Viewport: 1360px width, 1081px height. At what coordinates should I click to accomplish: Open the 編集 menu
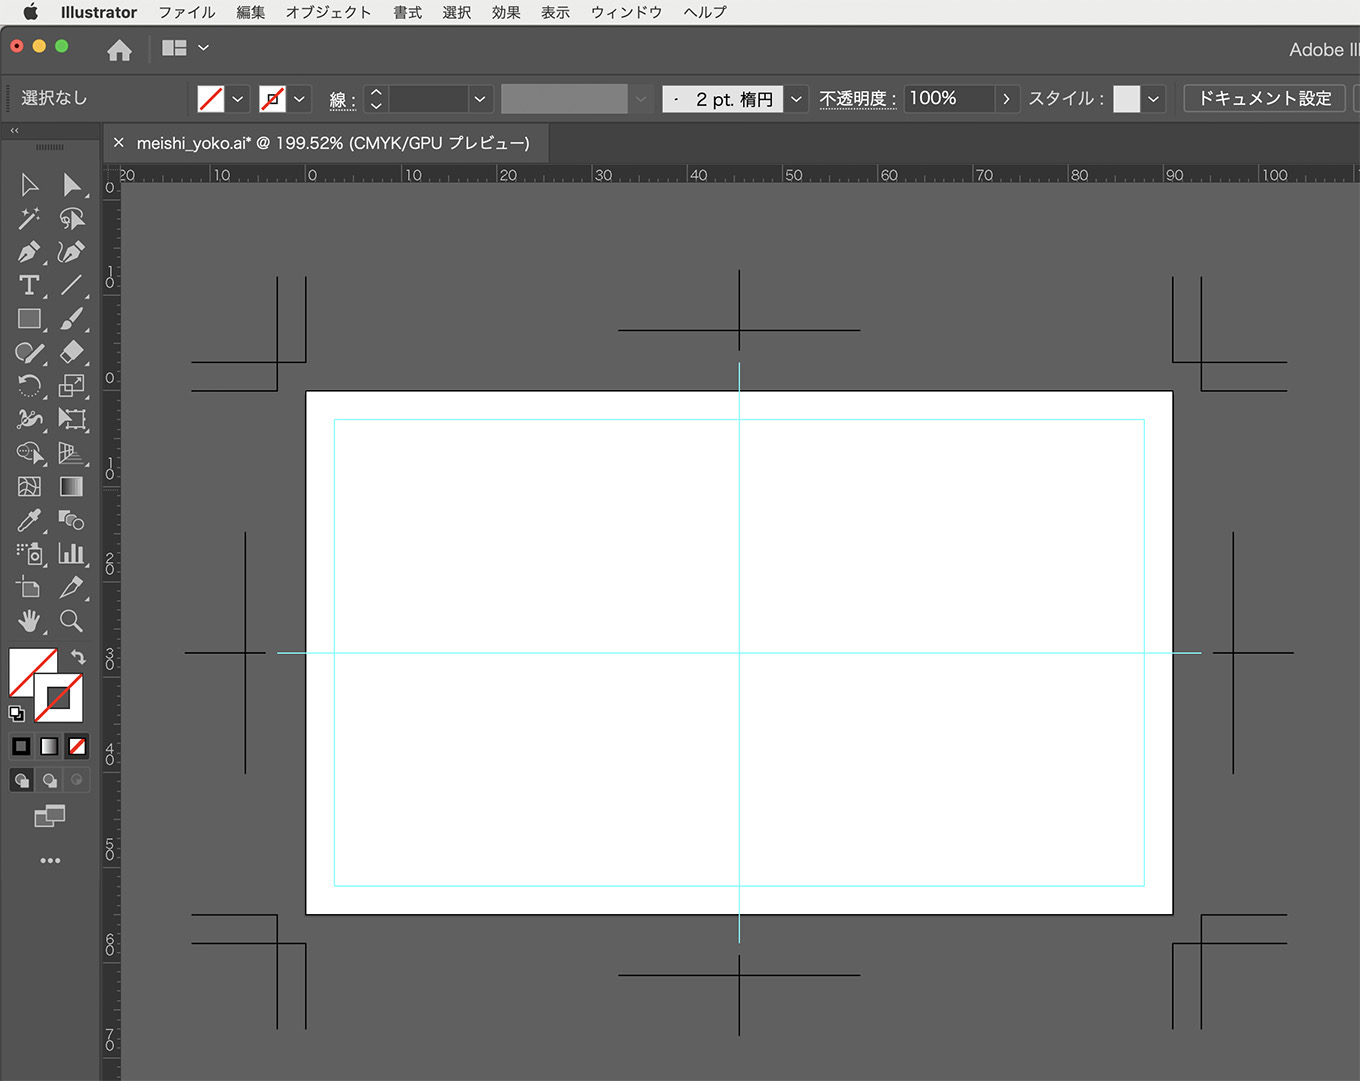[x=250, y=12]
